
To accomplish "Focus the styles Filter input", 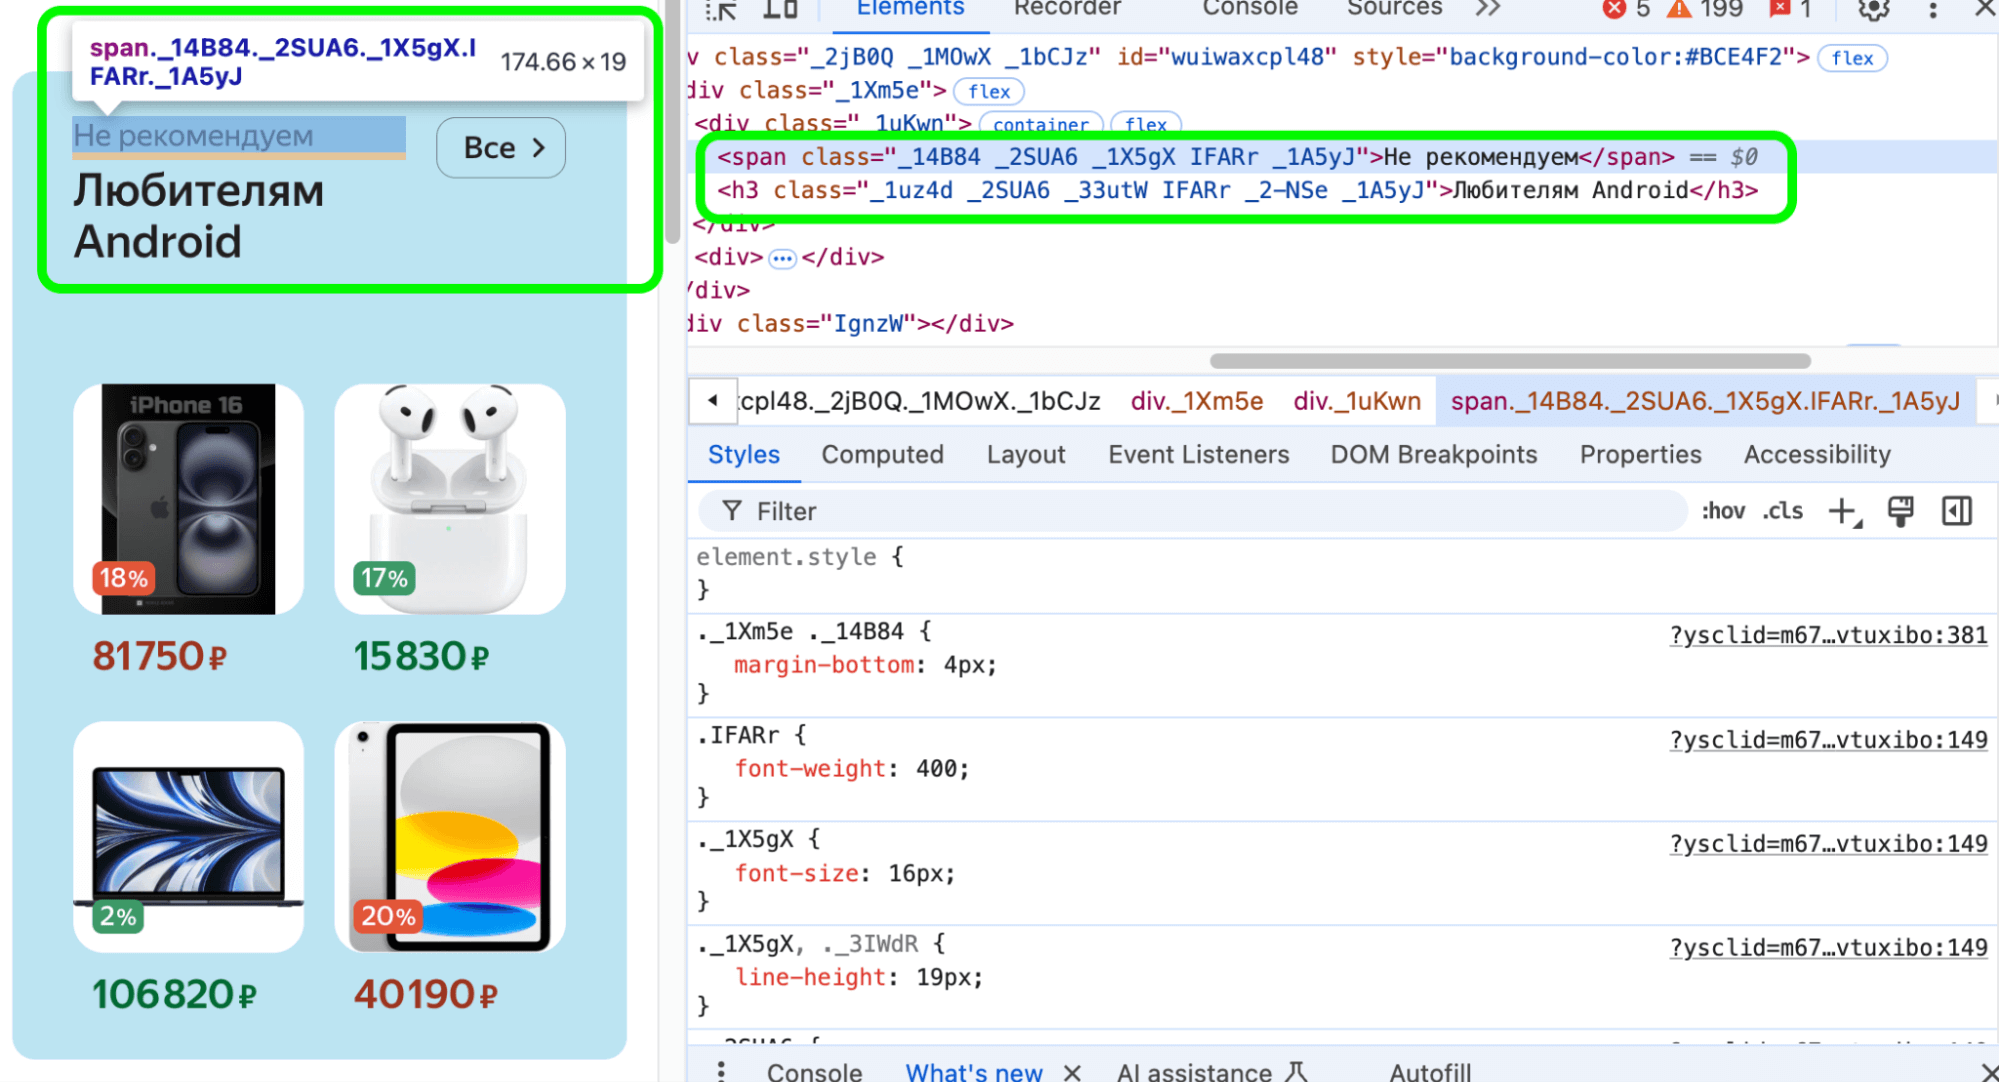I will tap(1192, 512).
